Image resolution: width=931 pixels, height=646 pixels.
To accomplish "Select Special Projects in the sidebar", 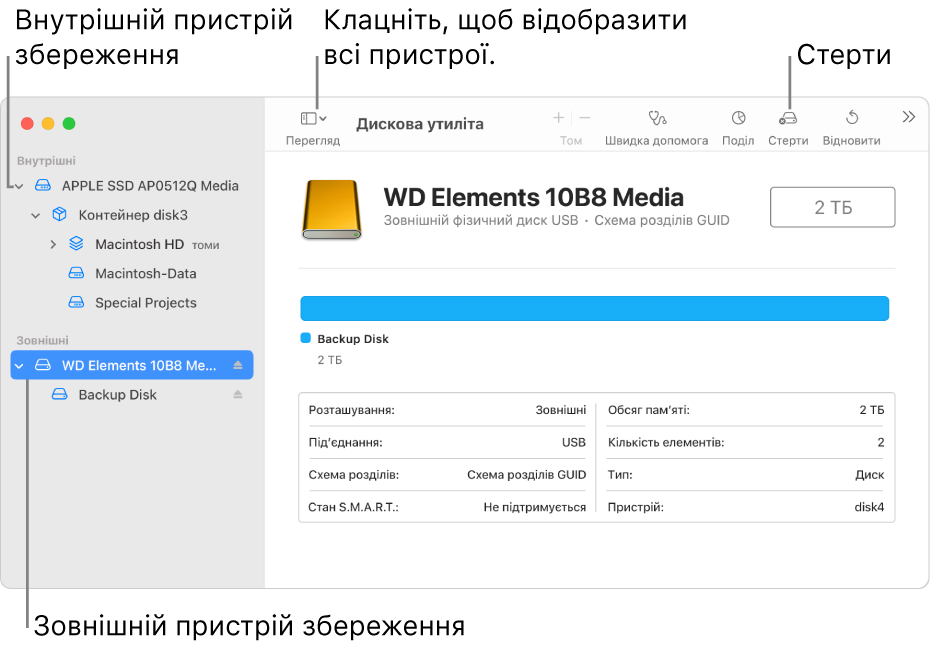I will point(145,303).
